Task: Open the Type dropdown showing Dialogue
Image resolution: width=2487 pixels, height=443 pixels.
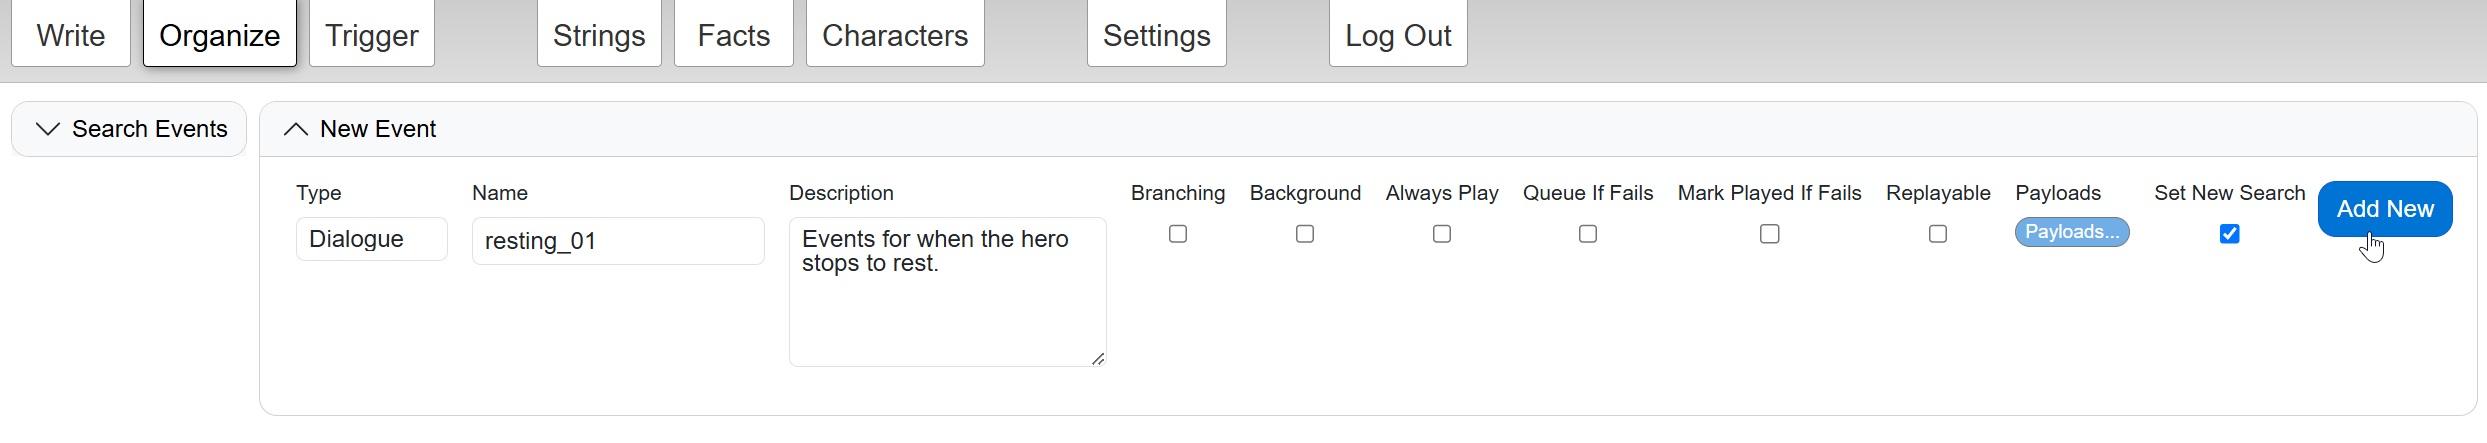Action: point(372,239)
